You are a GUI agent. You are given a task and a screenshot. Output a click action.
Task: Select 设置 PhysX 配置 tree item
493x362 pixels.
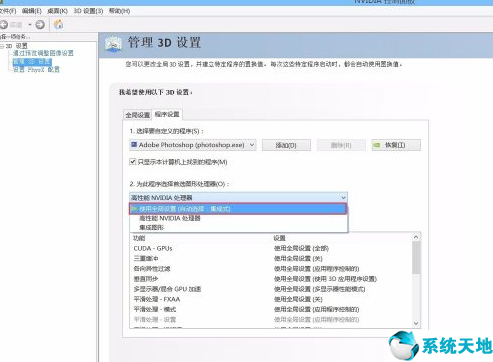point(36,70)
